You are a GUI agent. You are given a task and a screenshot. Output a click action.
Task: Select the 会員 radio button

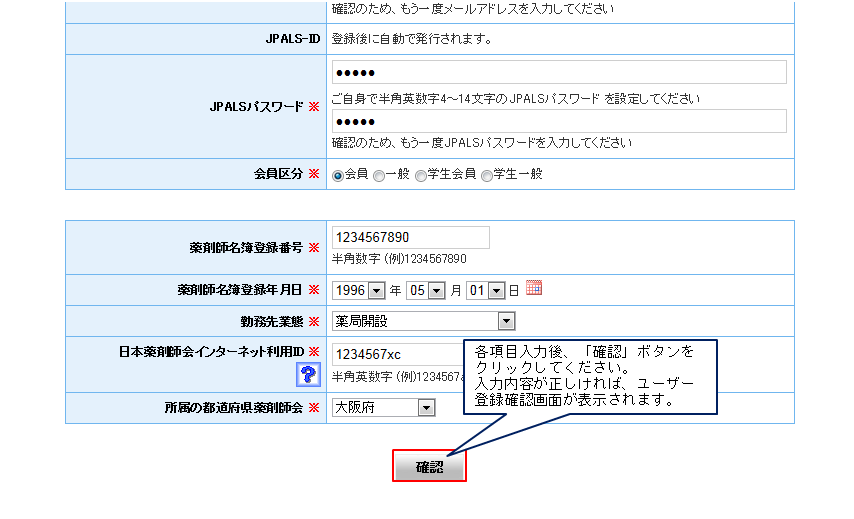click(x=338, y=175)
